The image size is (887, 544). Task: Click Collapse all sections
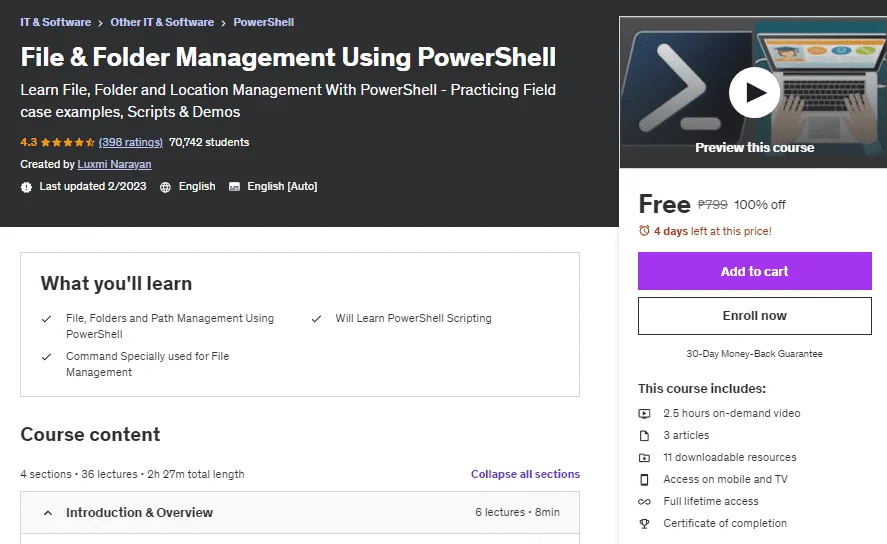click(525, 474)
